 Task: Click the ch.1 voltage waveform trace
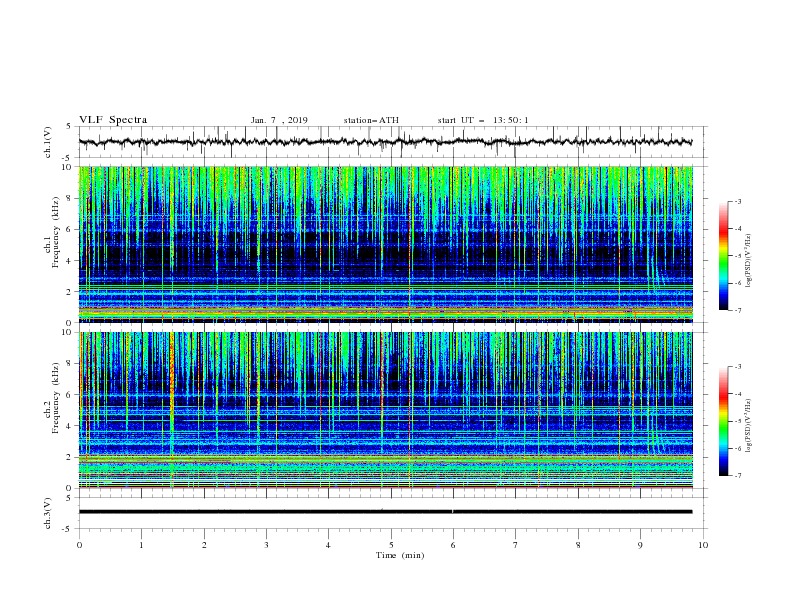385,142
